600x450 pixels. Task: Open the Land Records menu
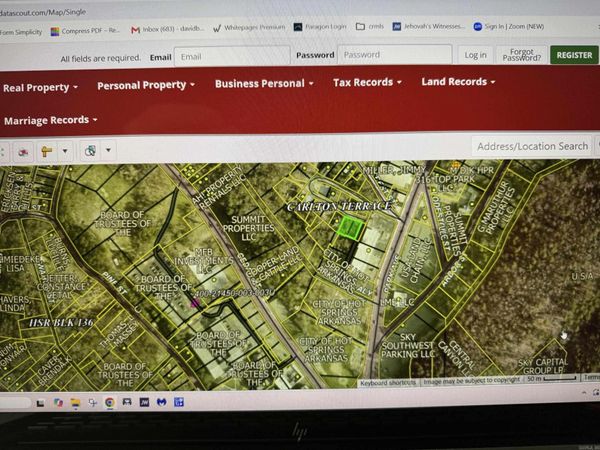[x=458, y=82]
